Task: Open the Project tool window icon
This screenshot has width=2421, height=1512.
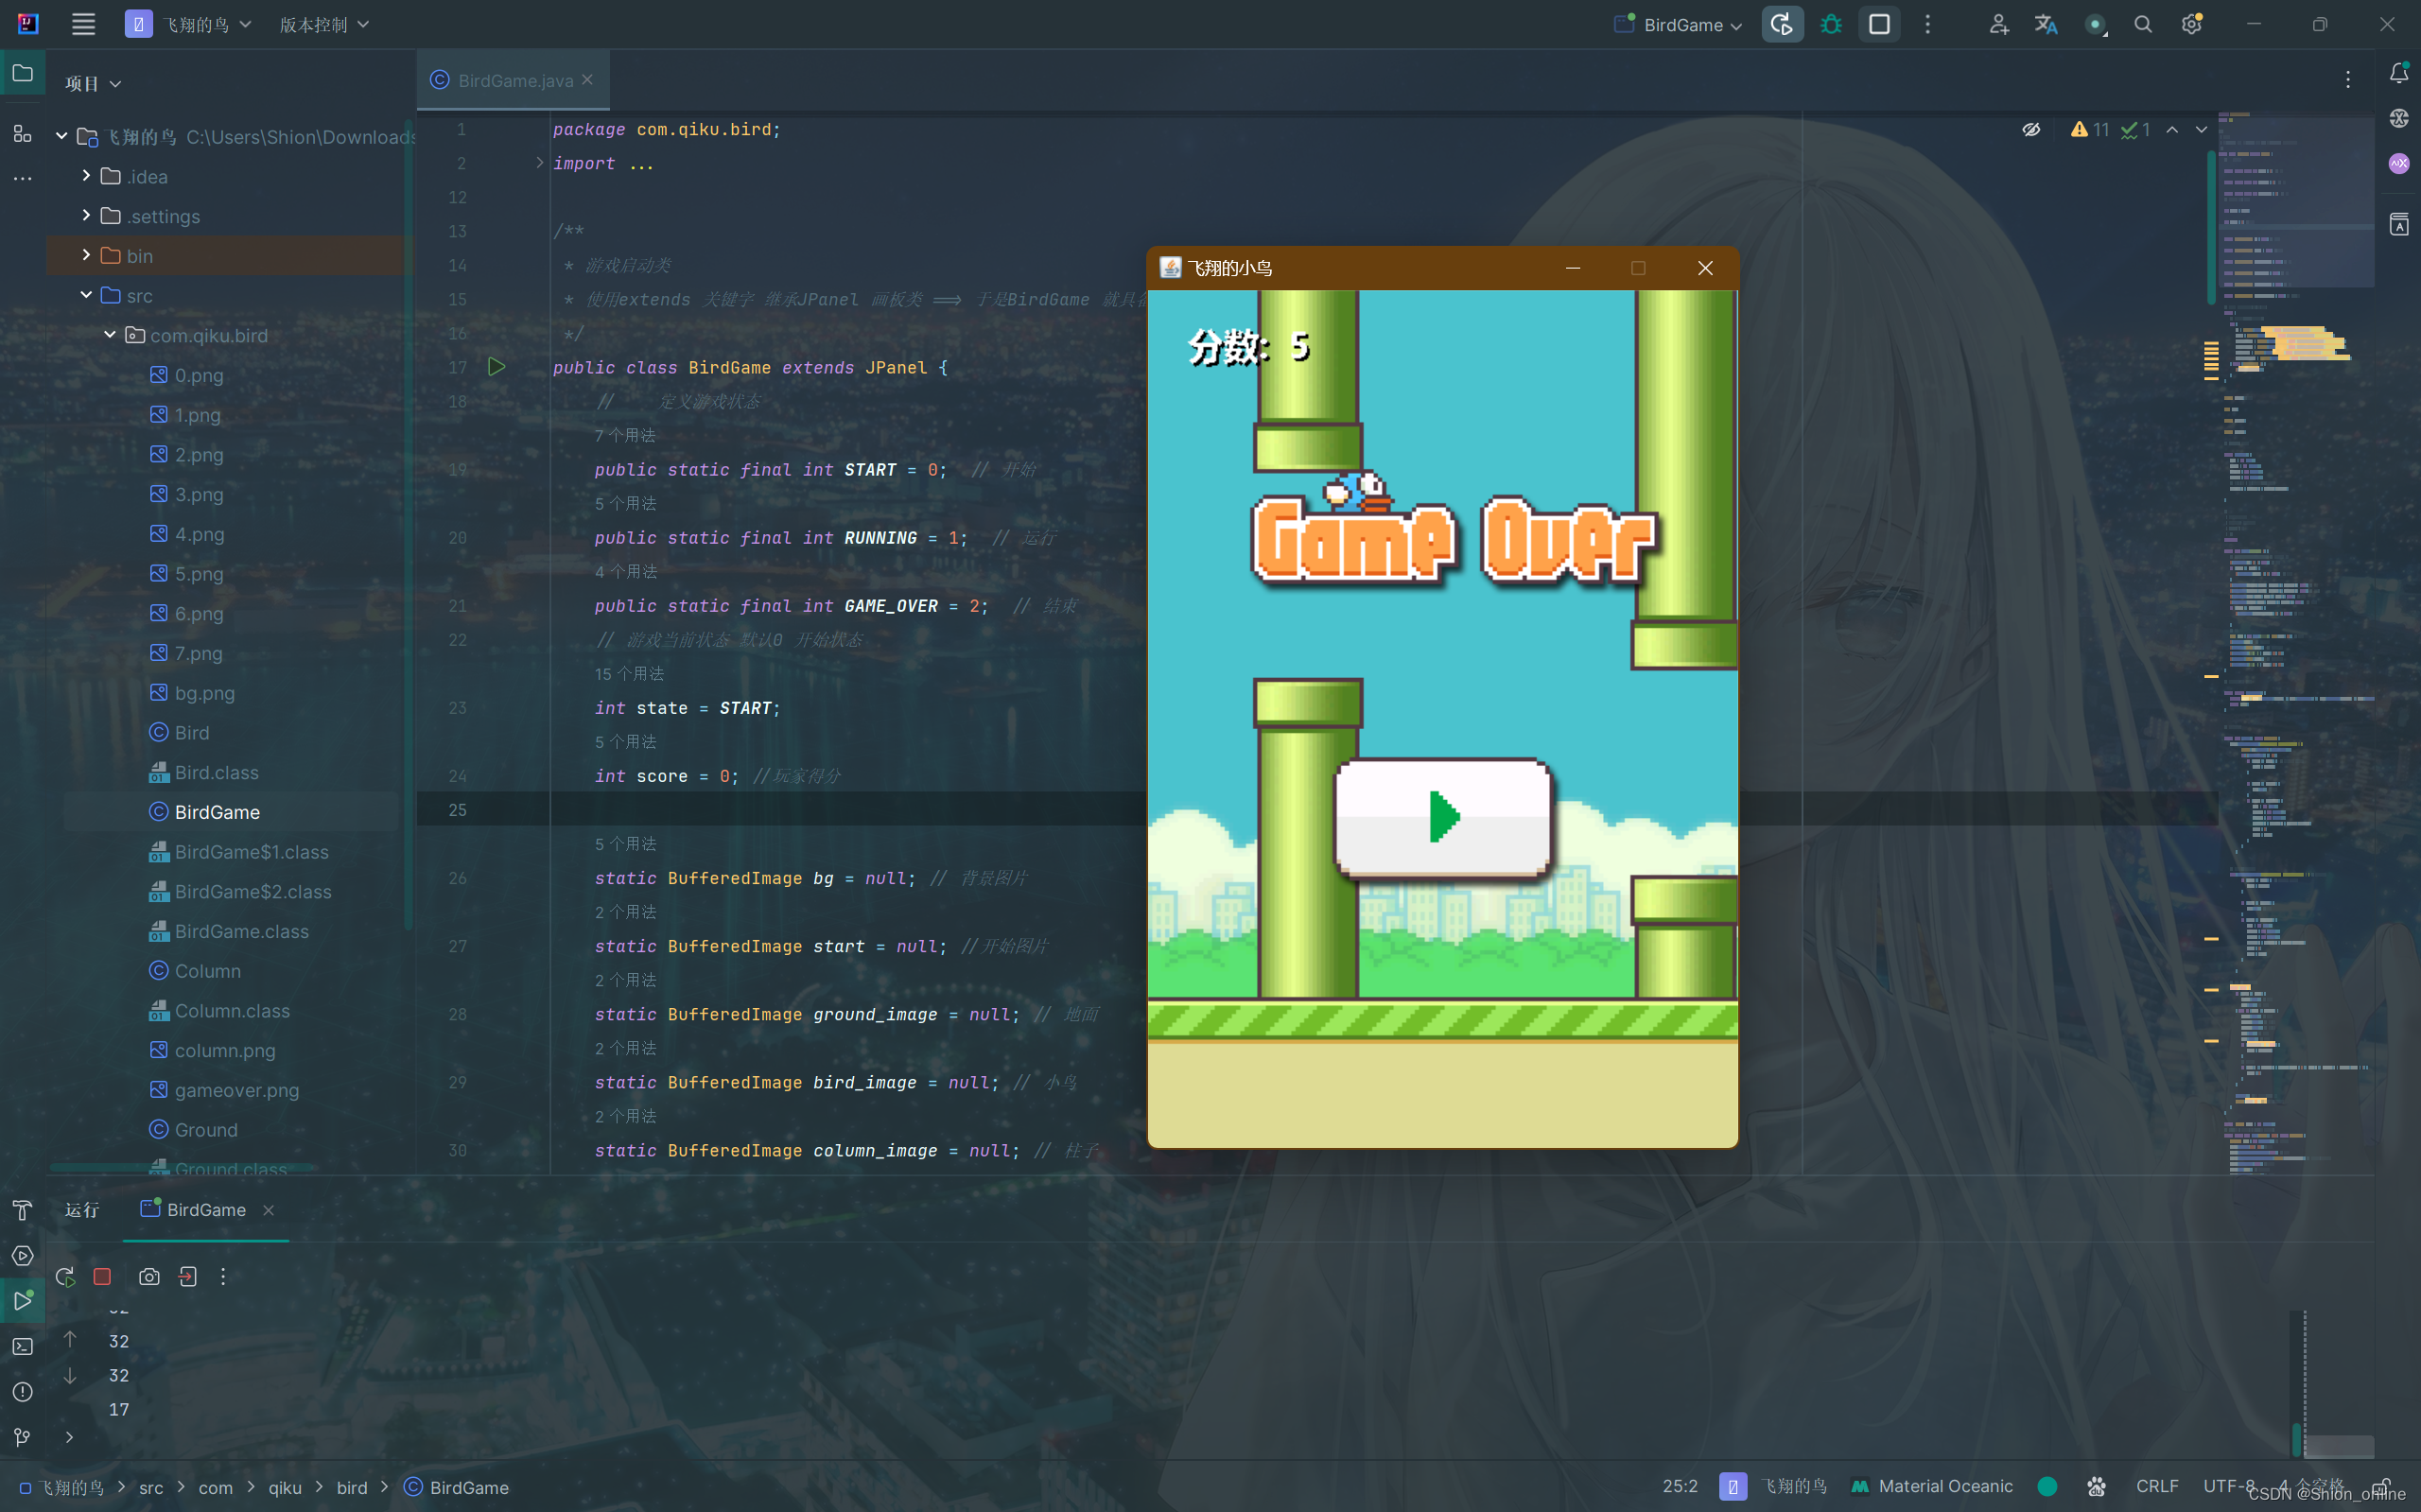Action: point(22,73)
